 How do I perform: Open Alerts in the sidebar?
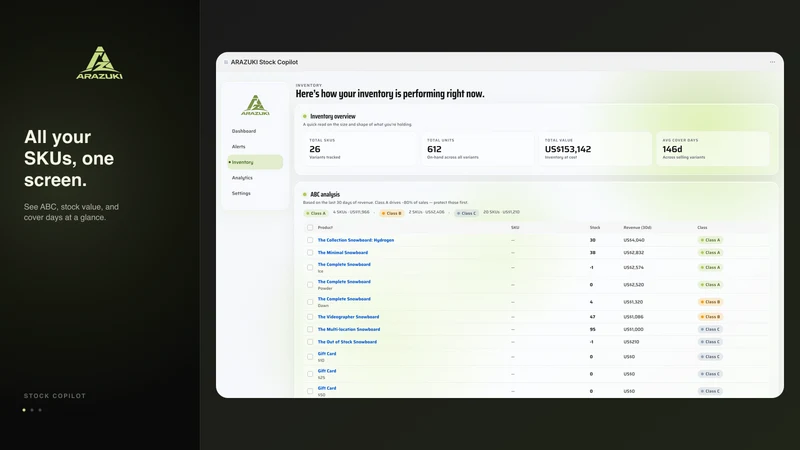tap(239, 147)
